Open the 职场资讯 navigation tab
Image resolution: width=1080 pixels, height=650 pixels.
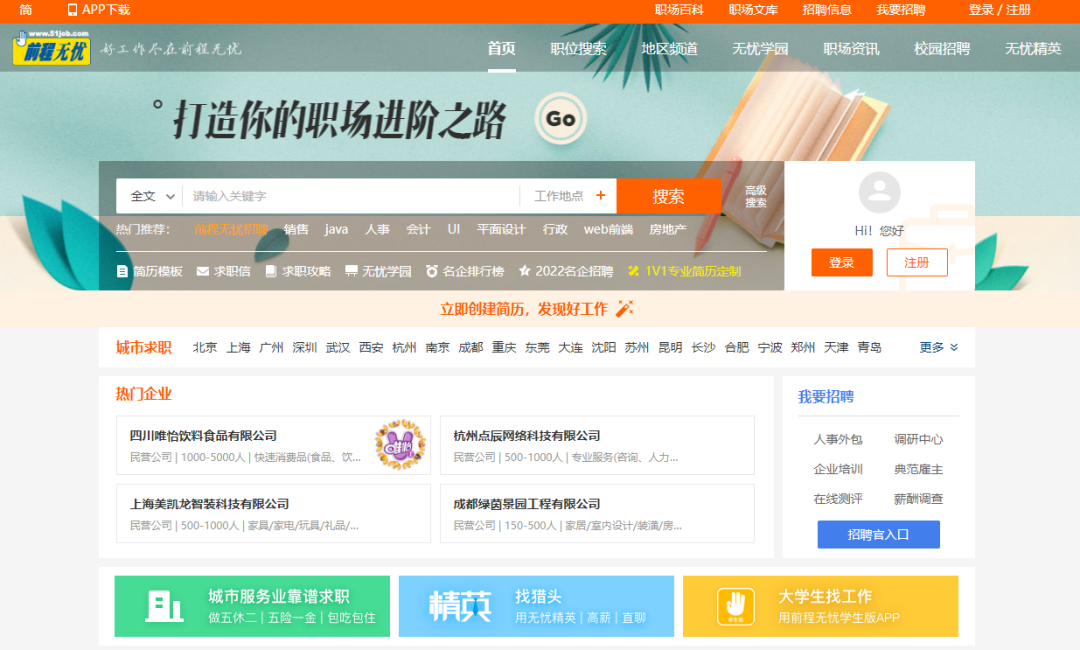(x=851, y=48)
